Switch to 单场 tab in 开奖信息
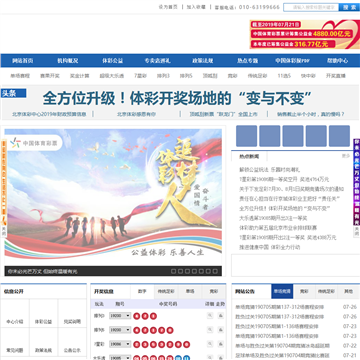 pos(190,292)
